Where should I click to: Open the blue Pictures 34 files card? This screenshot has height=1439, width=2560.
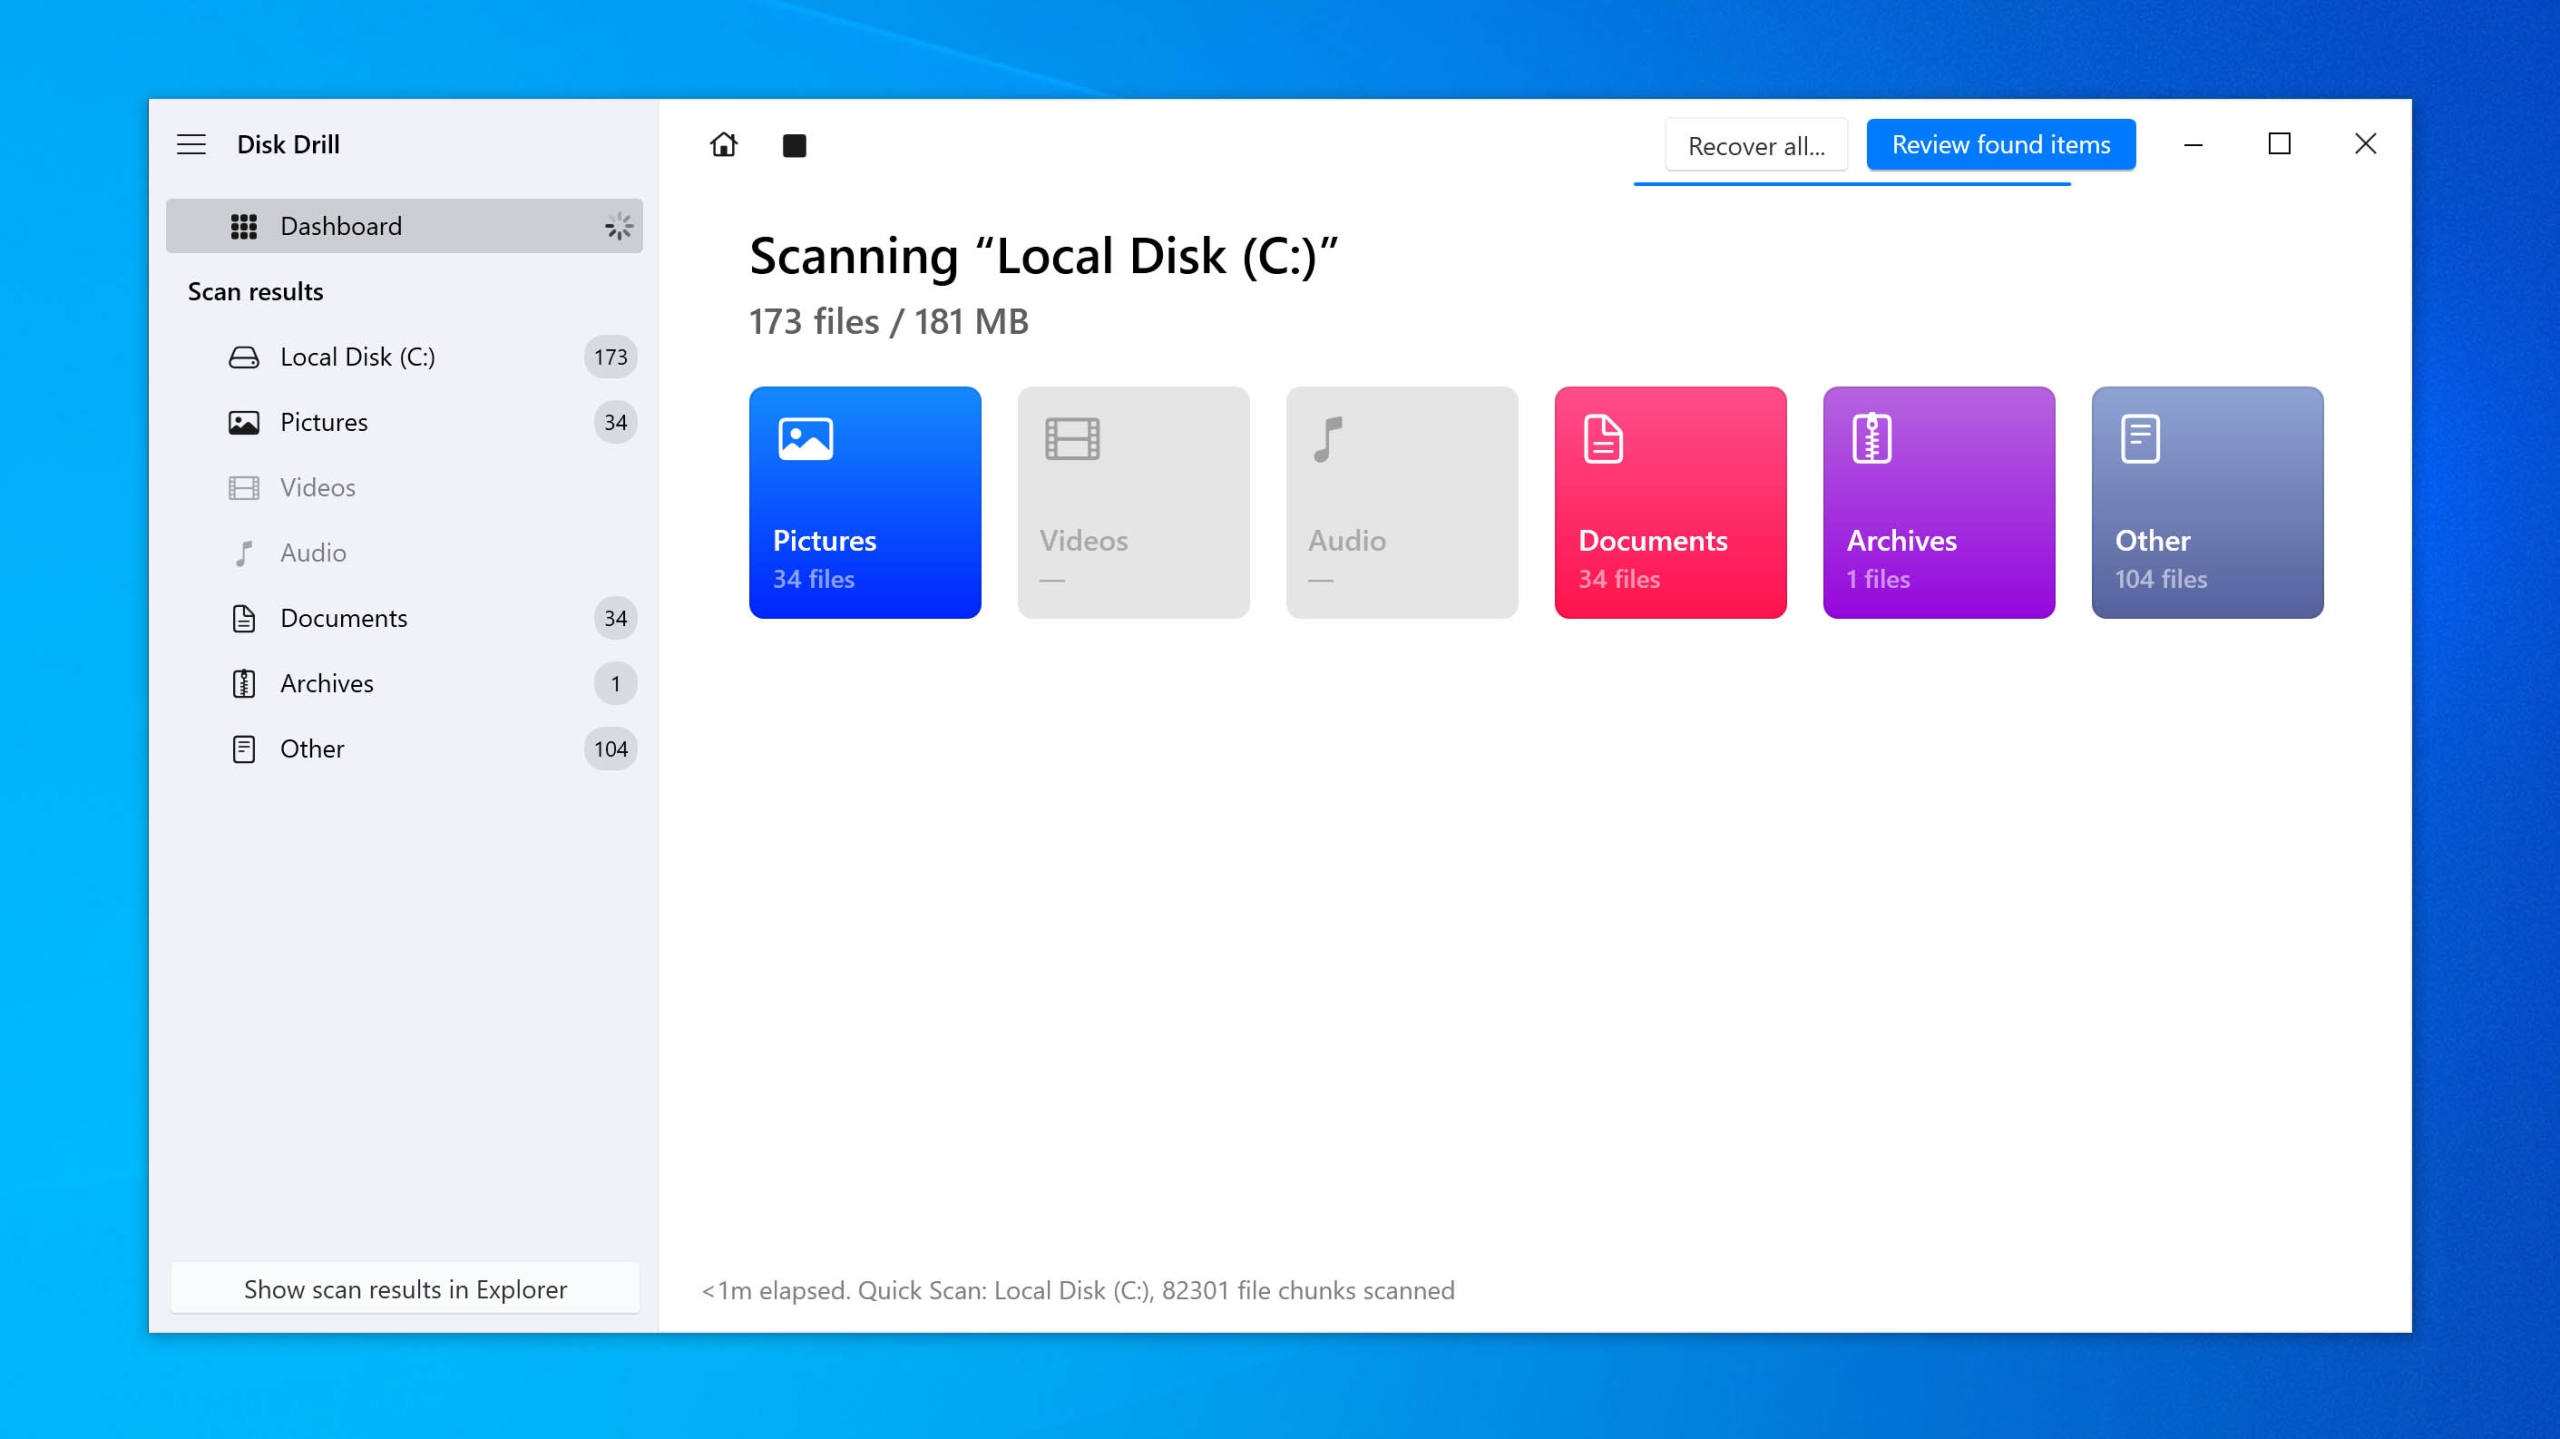click(865, 502)
